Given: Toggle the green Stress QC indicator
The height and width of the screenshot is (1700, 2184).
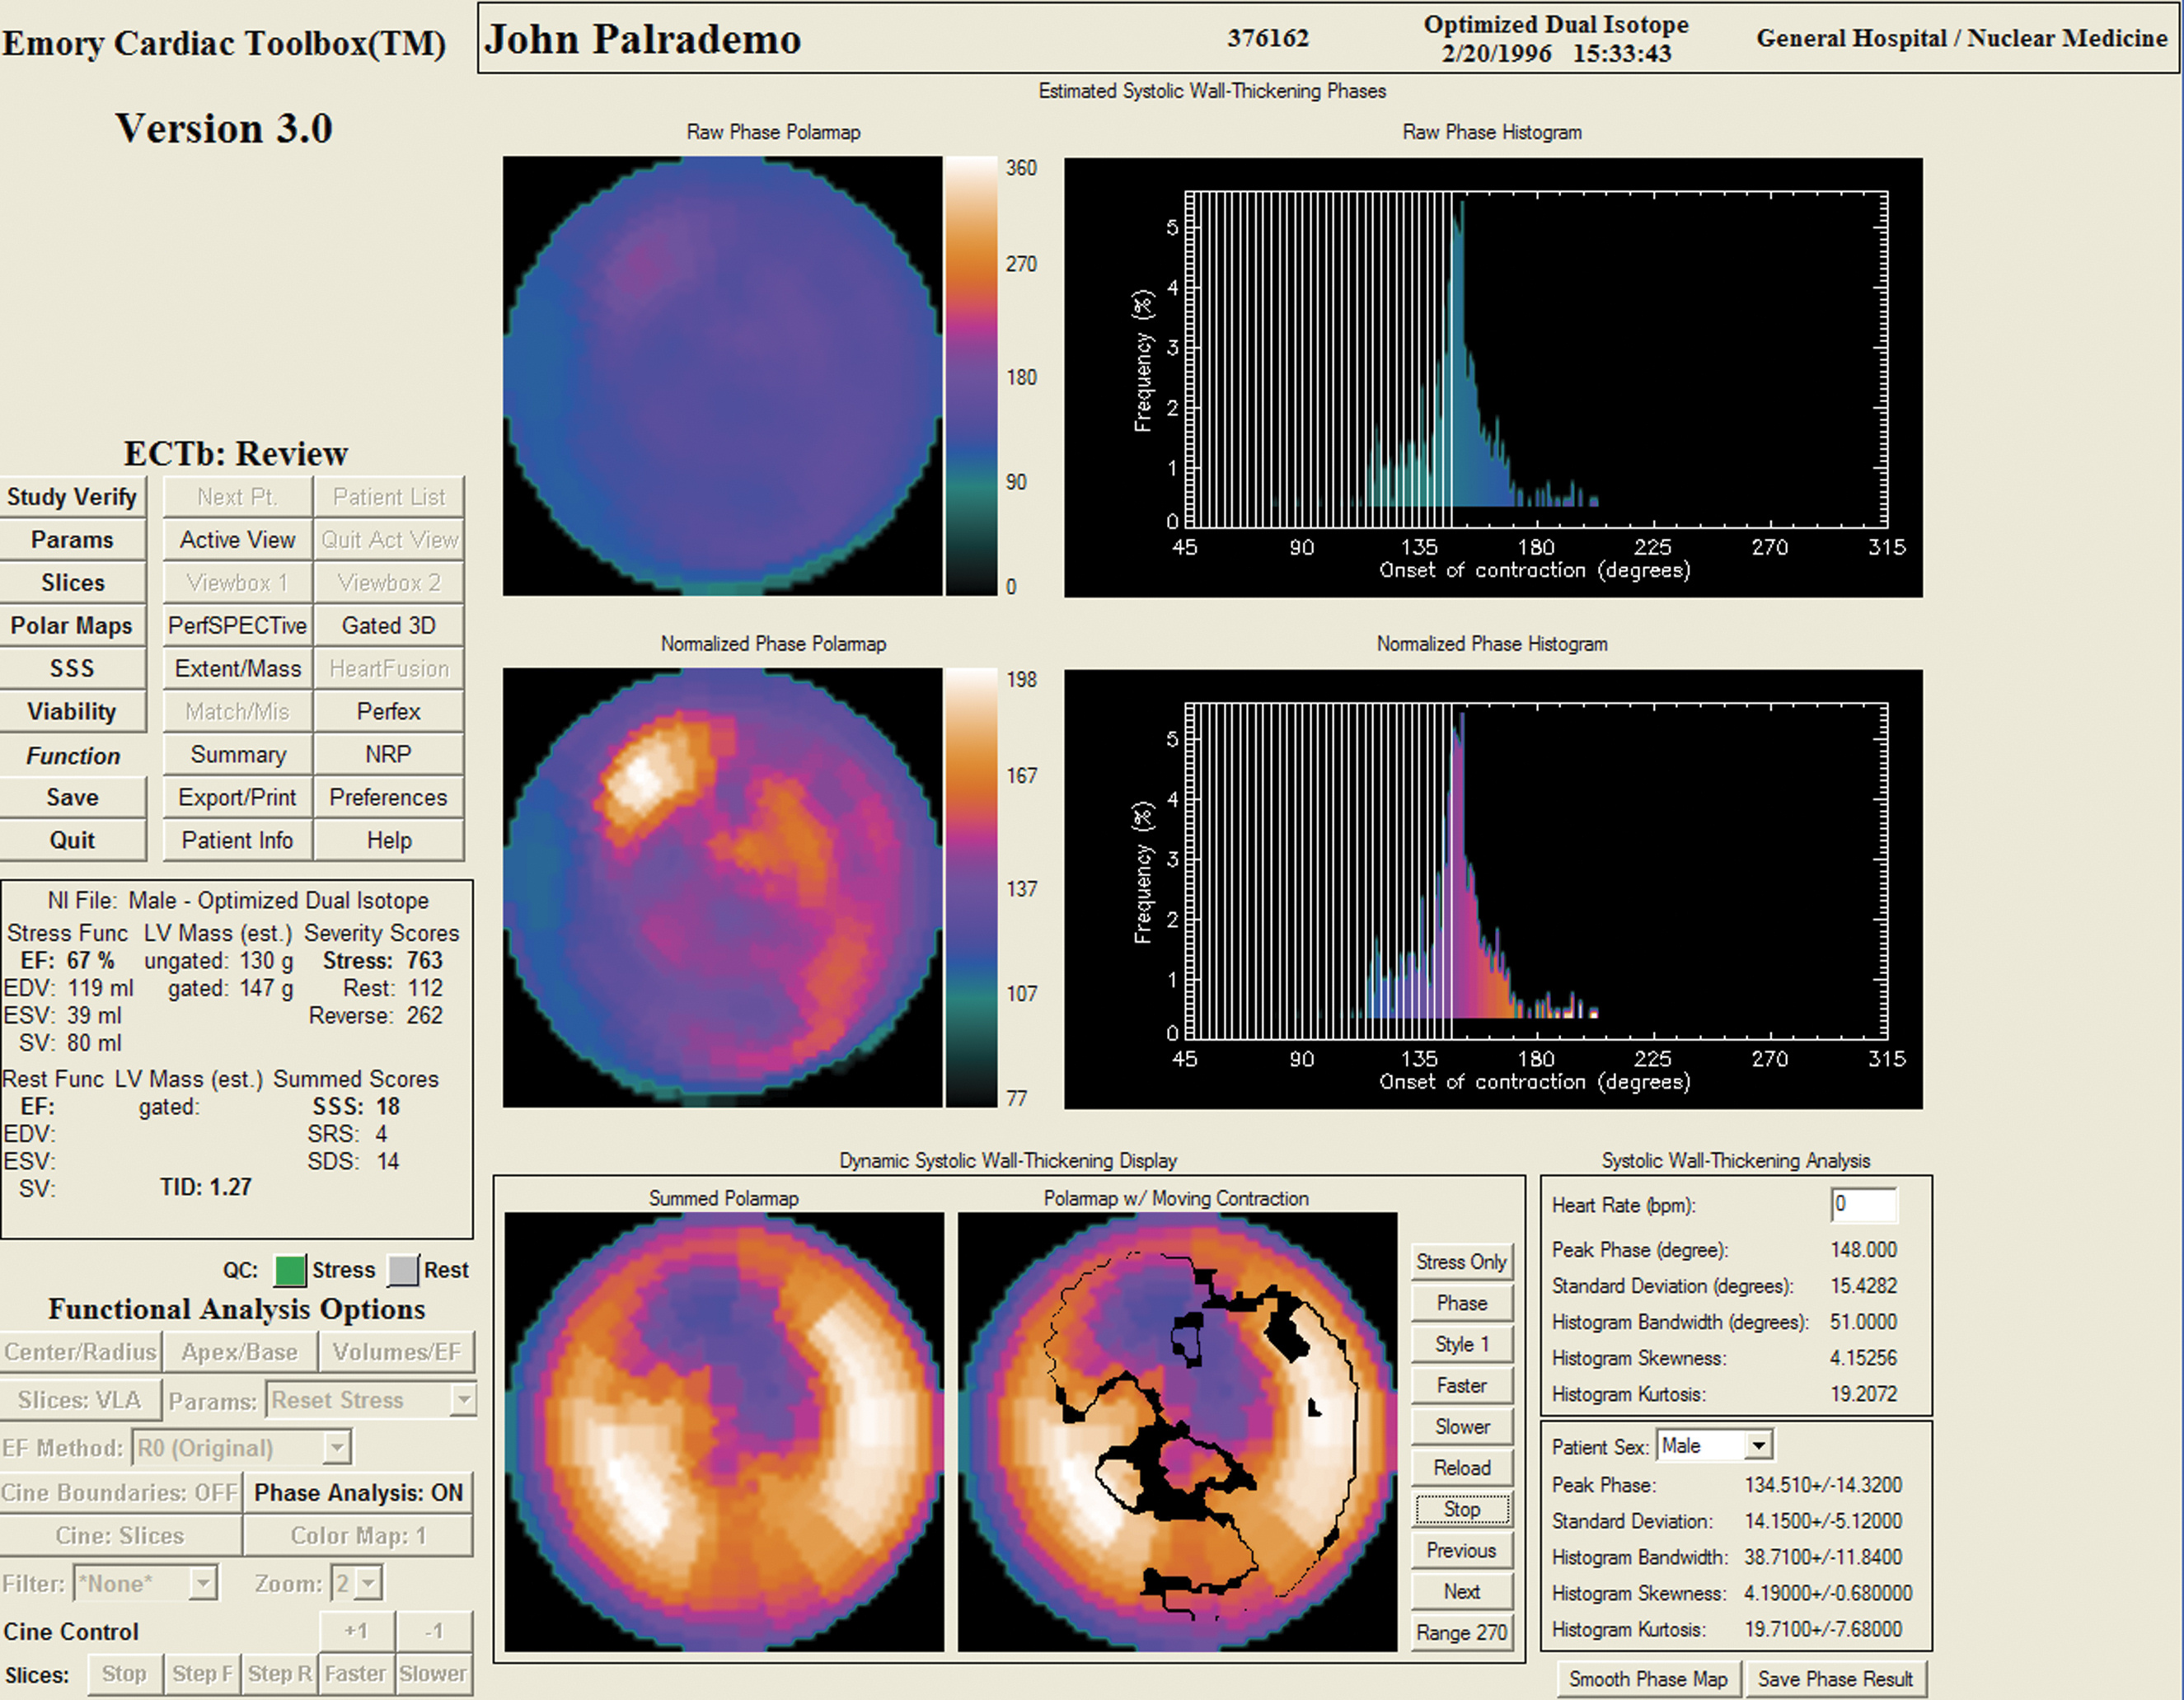Looking at the screenshot, I should point(289,1270).
